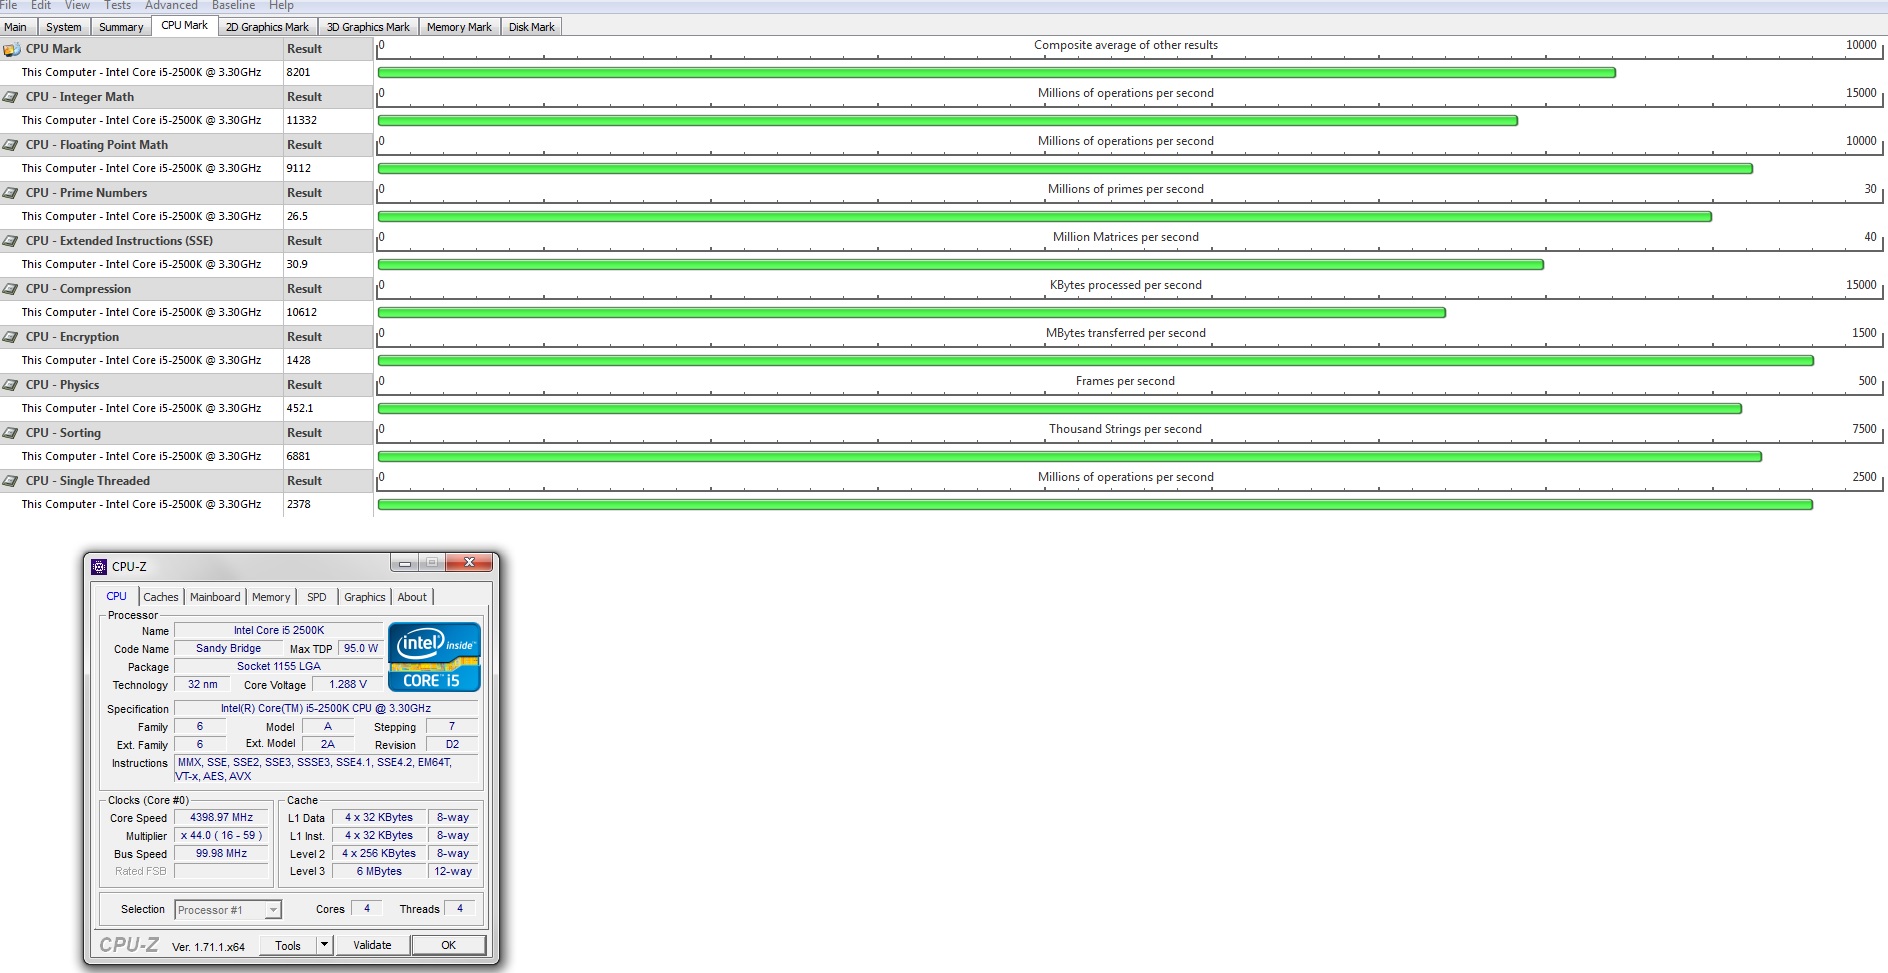
Task: Click the Encryption score 1428
Action: 298,360
